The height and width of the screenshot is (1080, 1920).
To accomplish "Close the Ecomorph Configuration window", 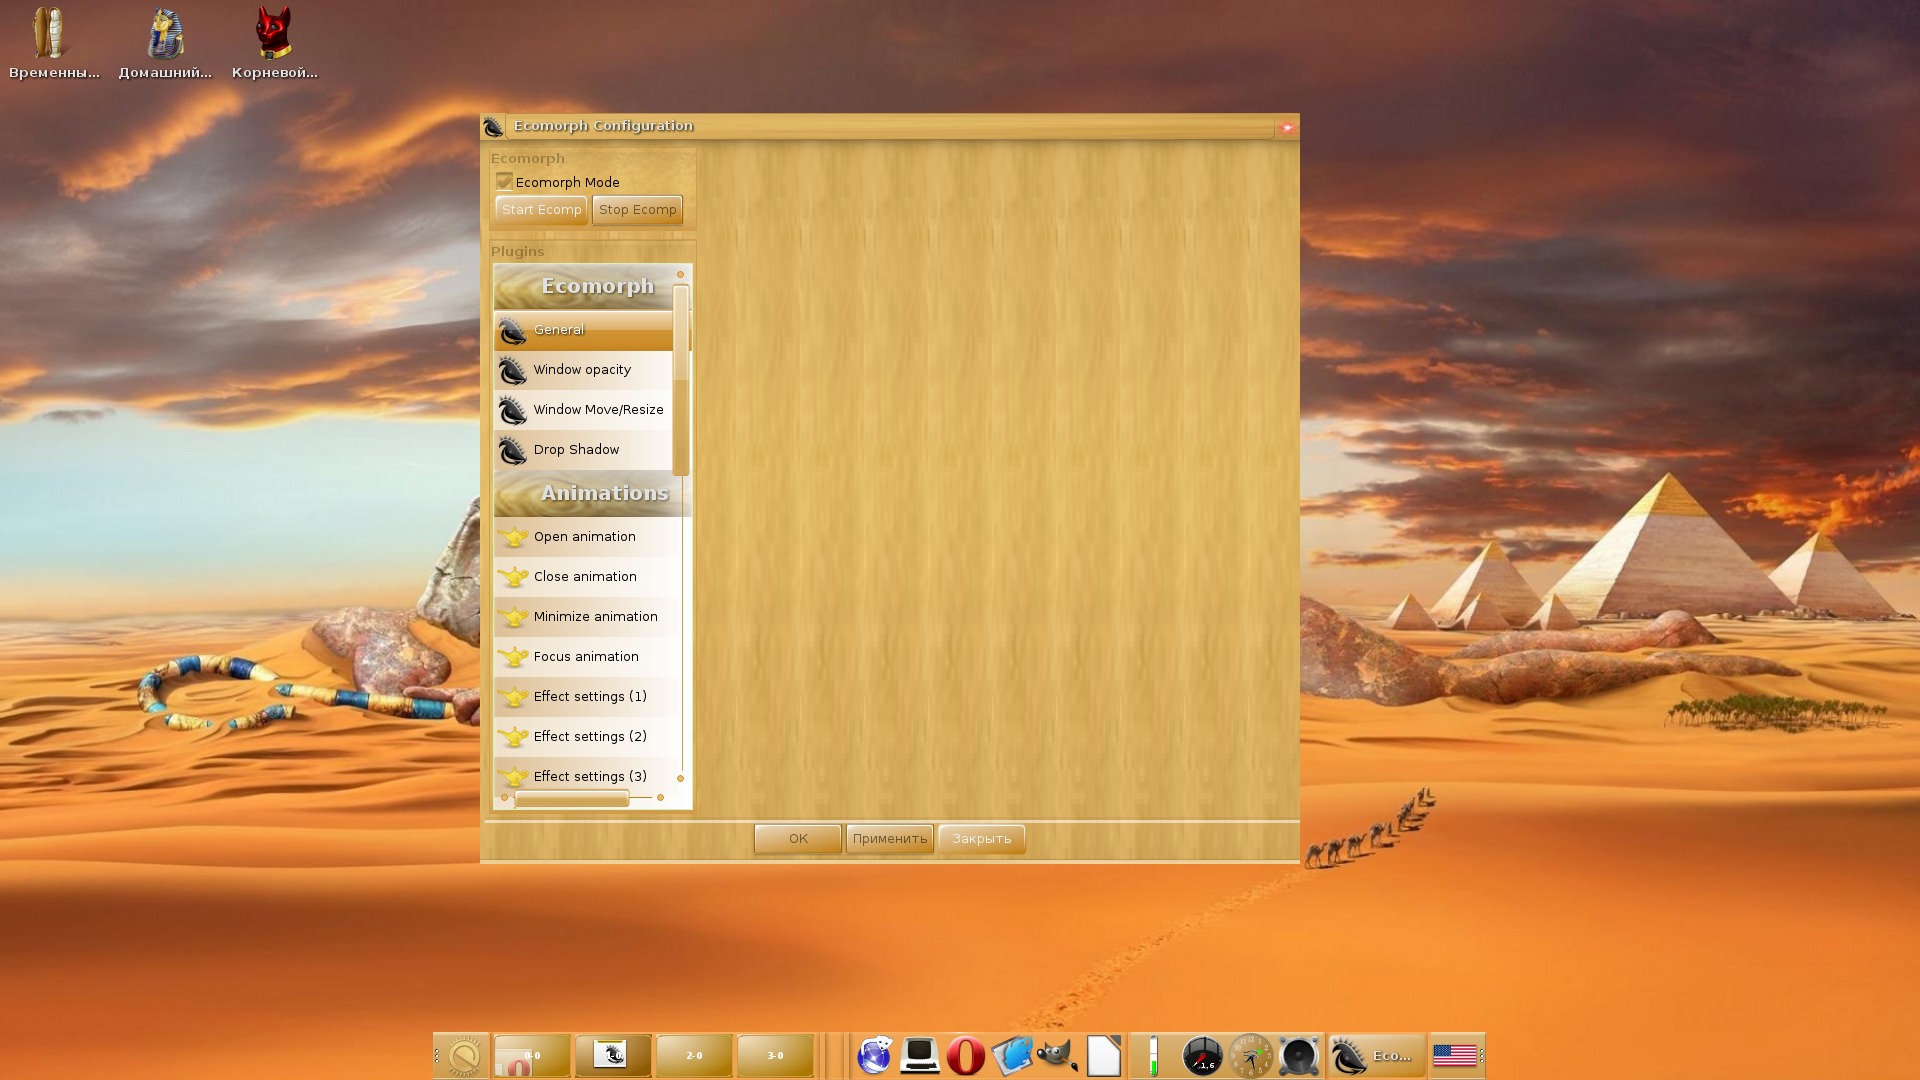I will pos(1288,127).
